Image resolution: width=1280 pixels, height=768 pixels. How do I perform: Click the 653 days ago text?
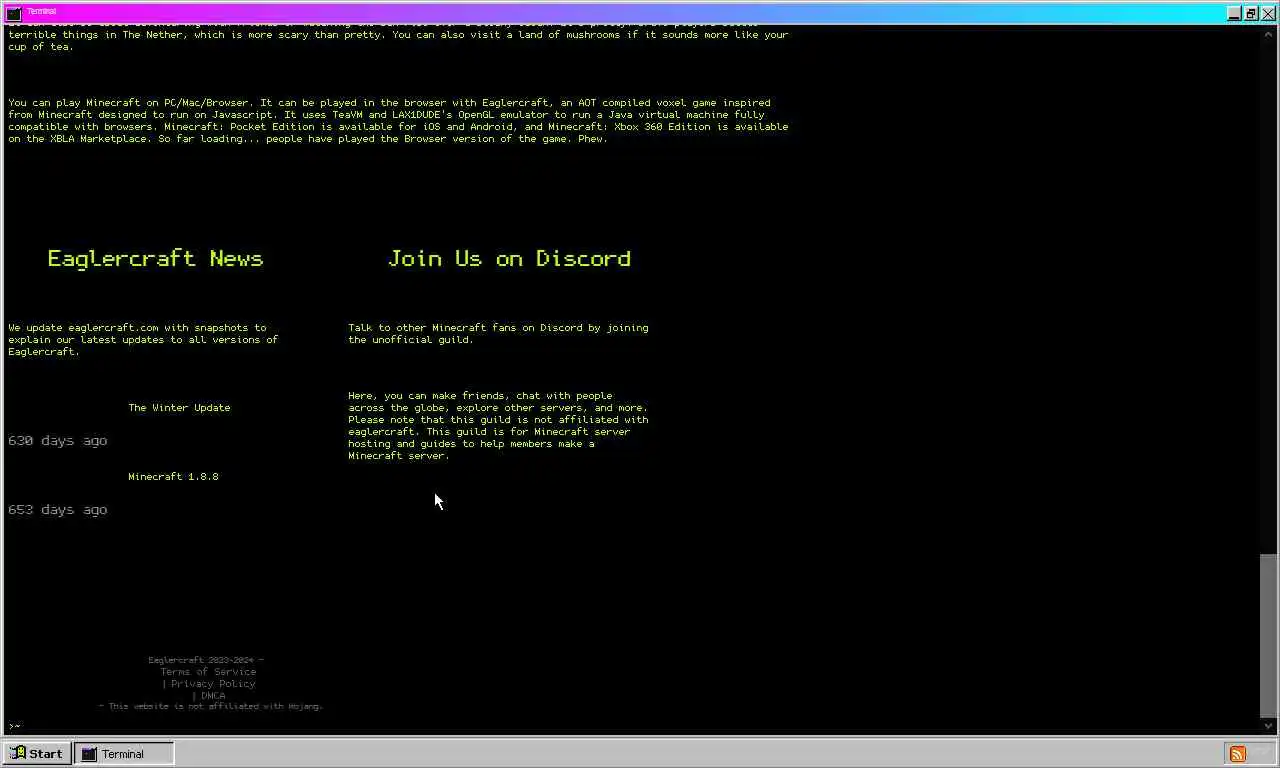coord(57,510)
